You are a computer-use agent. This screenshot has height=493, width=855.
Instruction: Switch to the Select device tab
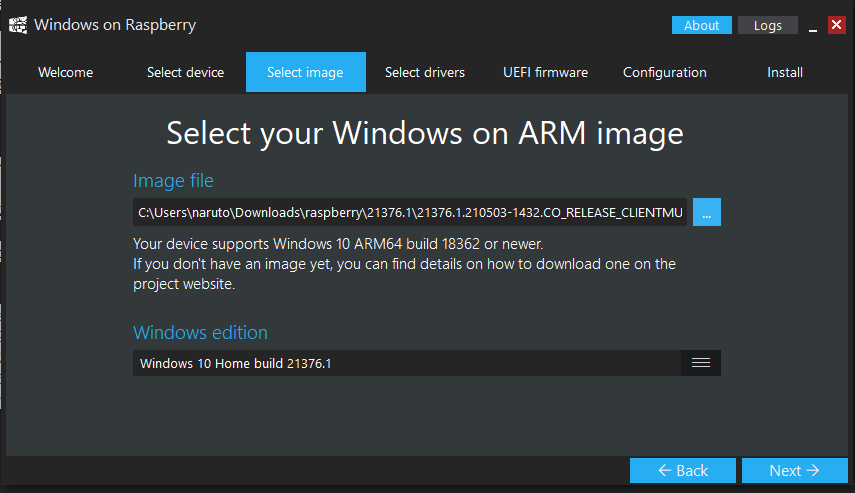185,72
